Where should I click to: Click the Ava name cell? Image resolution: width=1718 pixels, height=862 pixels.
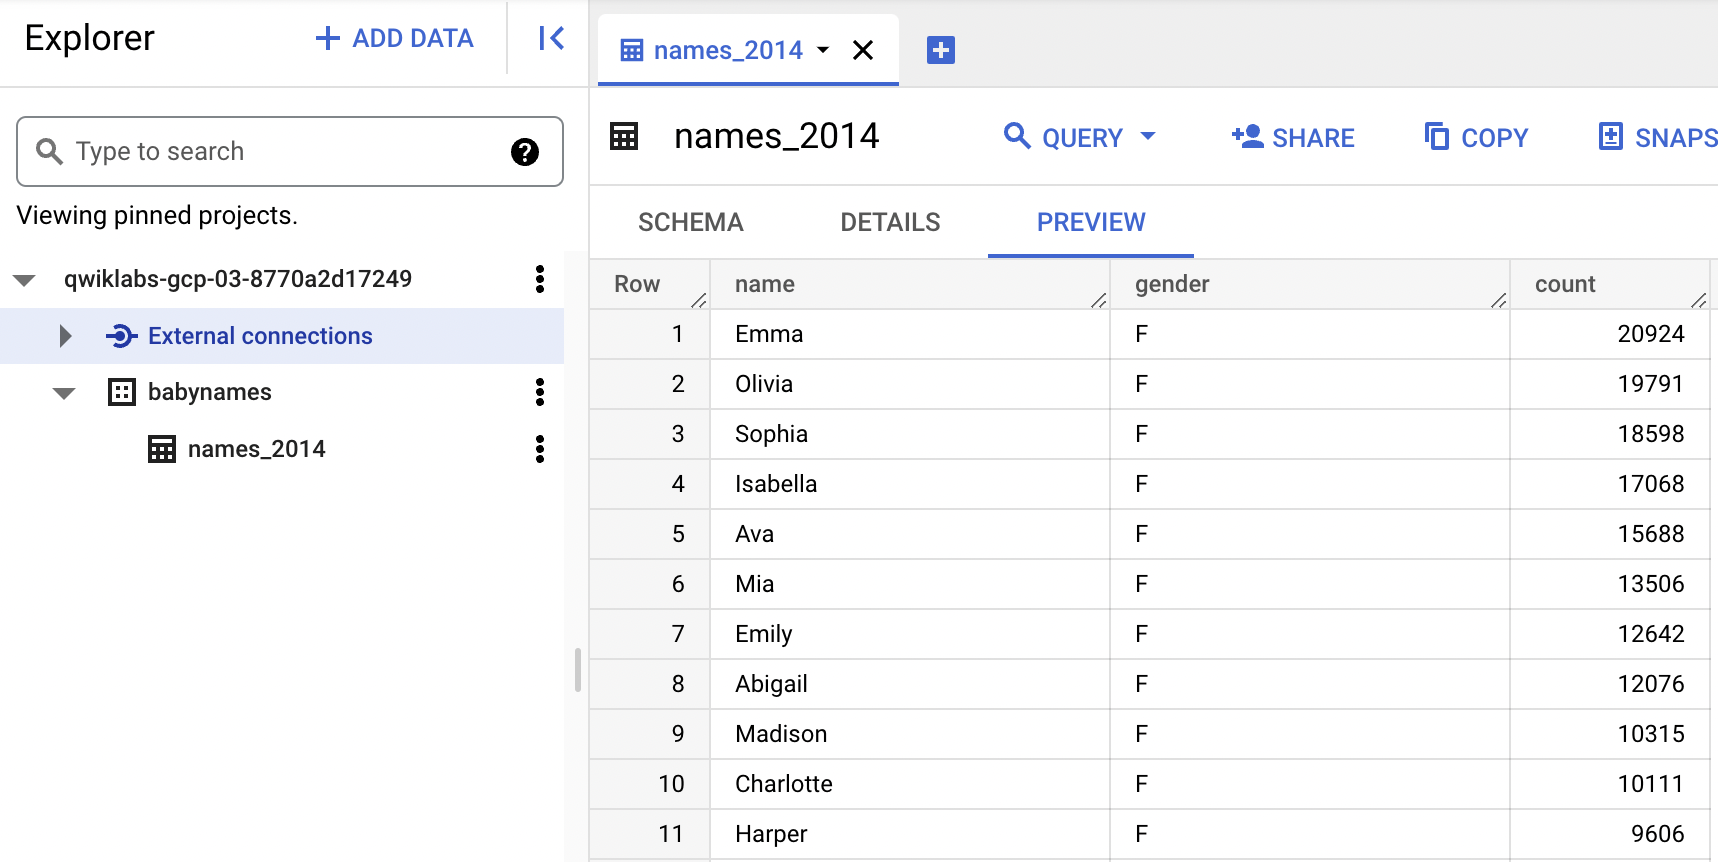coord(910,534)
